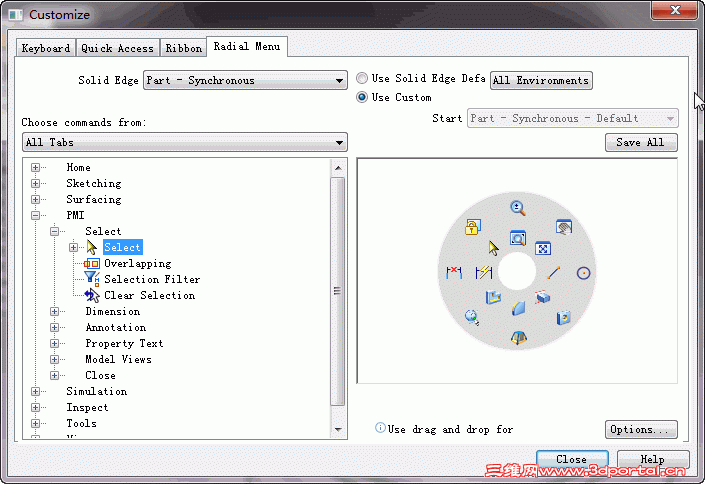This screenshot has height=484, width=705.
Task: Expand the Model Views group
Action: coord(54,359)
